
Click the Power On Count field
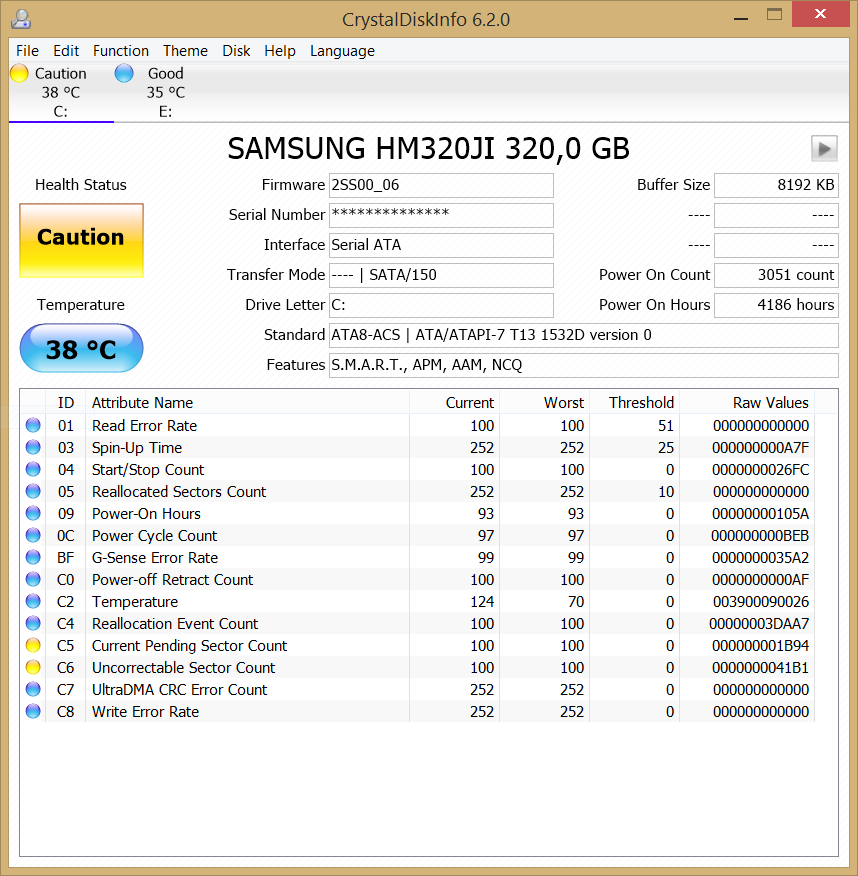[776, 275]
